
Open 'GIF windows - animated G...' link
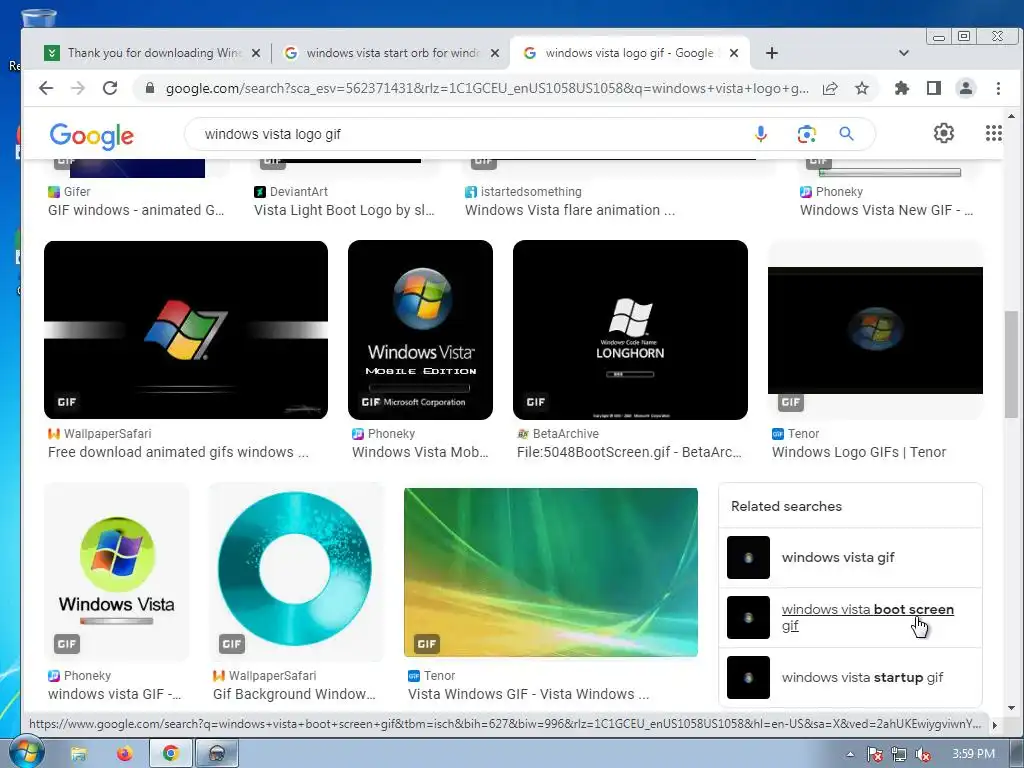point(136,210)
